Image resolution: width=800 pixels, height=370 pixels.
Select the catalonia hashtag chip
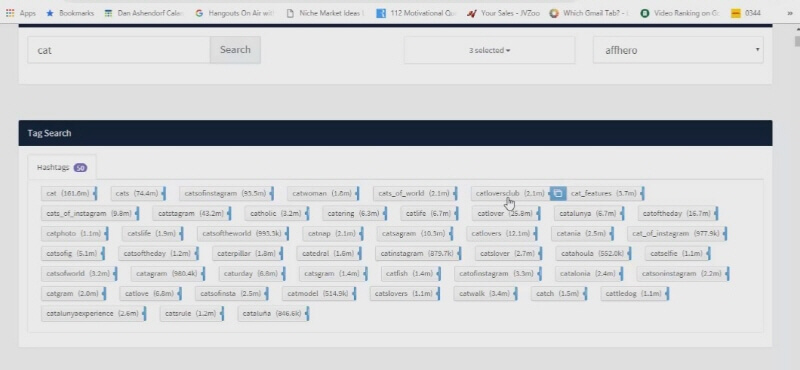point(589,273)
